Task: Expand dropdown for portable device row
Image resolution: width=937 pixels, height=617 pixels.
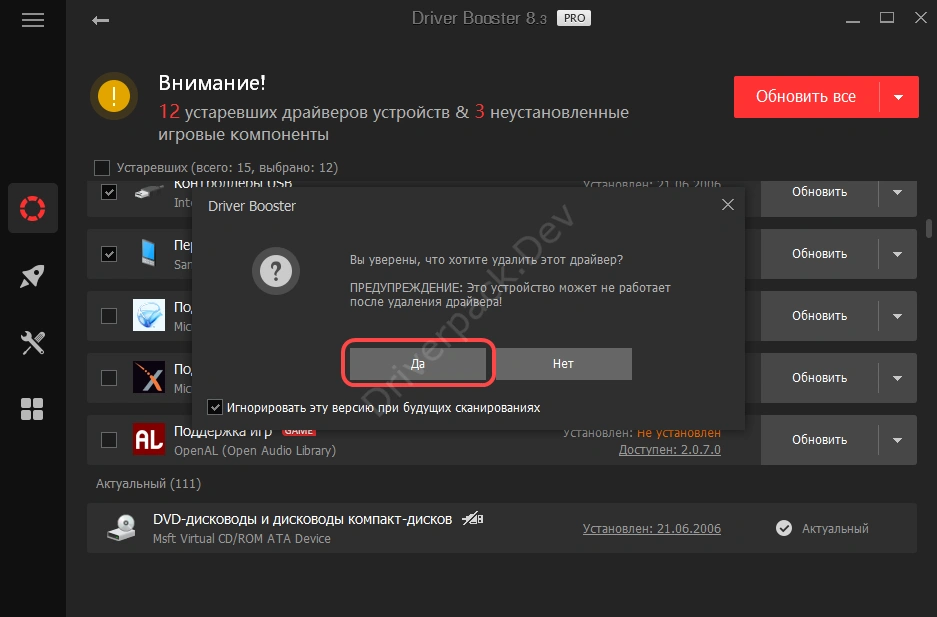Action: tap(898, 254)
